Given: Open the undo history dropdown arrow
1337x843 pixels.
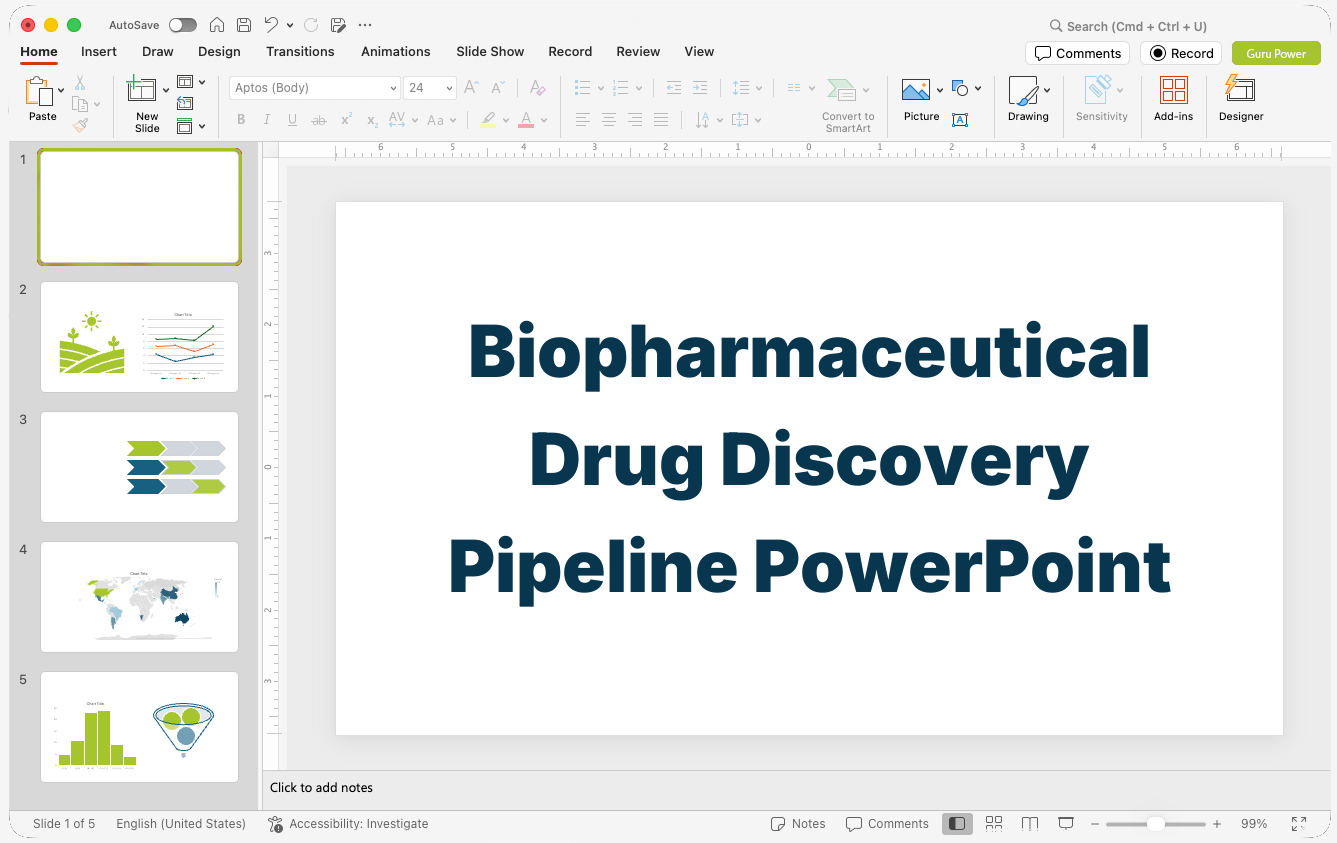Looking at the screenshot, I should click(290, 25).
